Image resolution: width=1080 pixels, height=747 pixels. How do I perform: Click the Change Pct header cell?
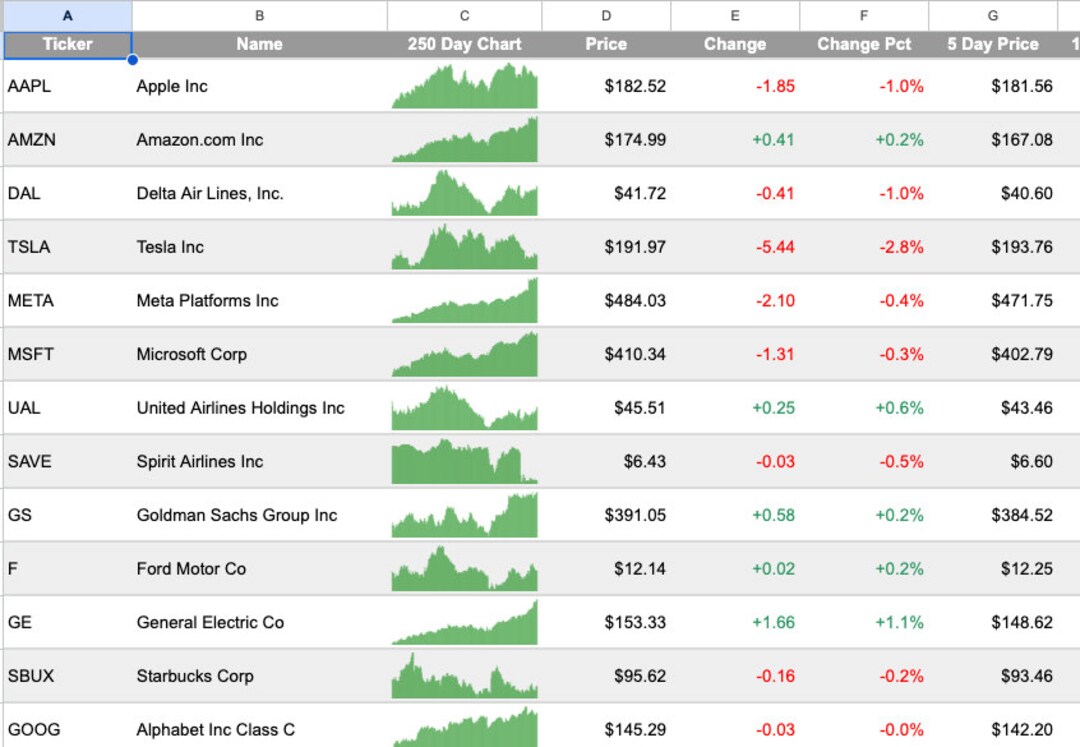(x=863, y=44)
